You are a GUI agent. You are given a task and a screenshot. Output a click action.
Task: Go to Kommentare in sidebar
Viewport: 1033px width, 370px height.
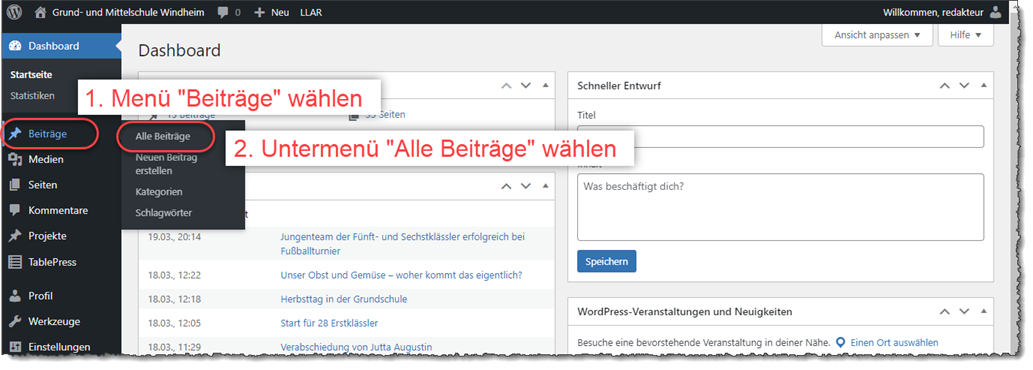pos(58,211)
